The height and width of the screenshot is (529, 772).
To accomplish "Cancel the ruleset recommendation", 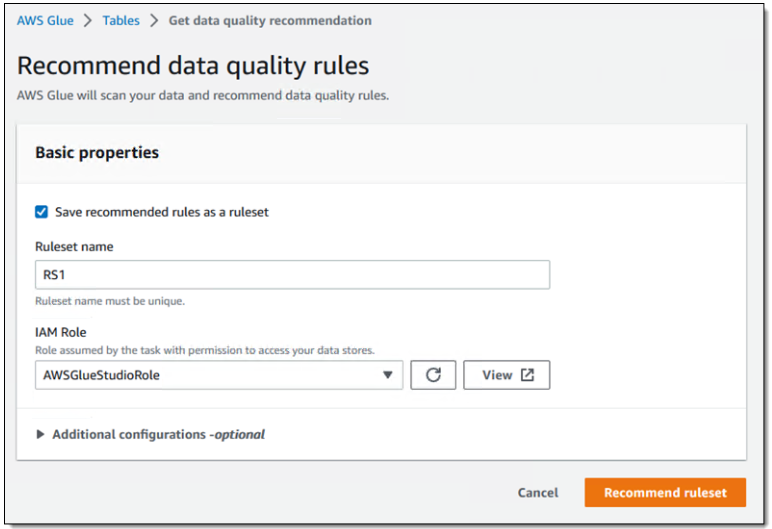I will [x=538, y=493].
